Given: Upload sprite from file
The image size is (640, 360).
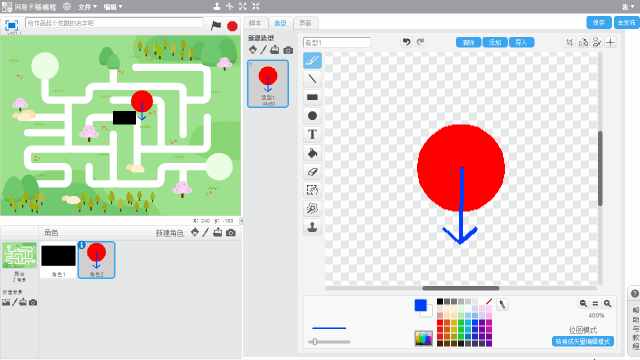Looking at the screenshot, I should tap(218, 232).
